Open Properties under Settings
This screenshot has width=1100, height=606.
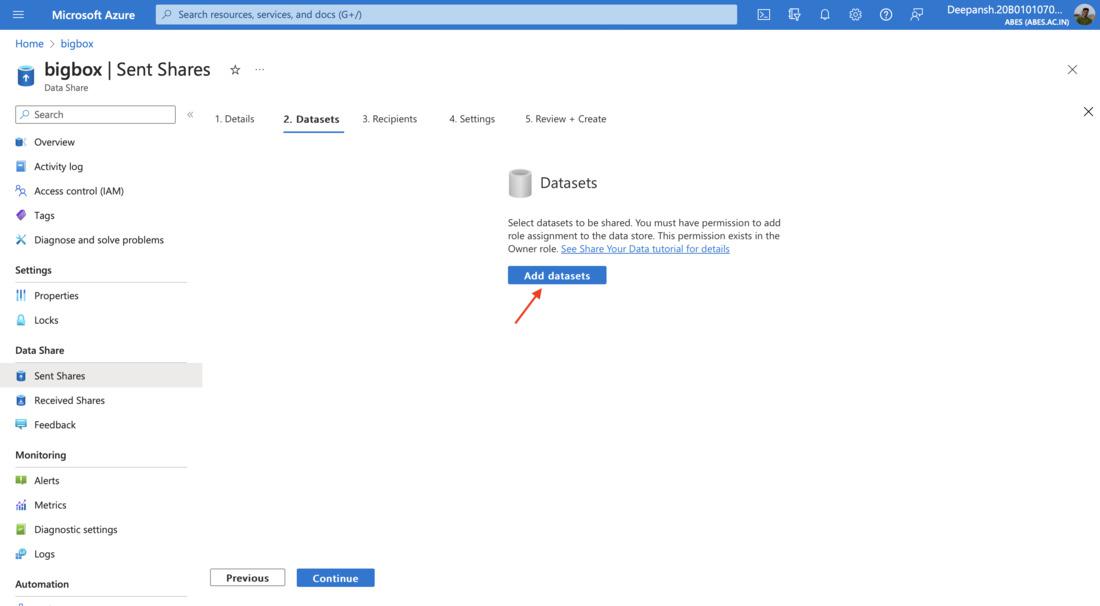tap(56, 295)
